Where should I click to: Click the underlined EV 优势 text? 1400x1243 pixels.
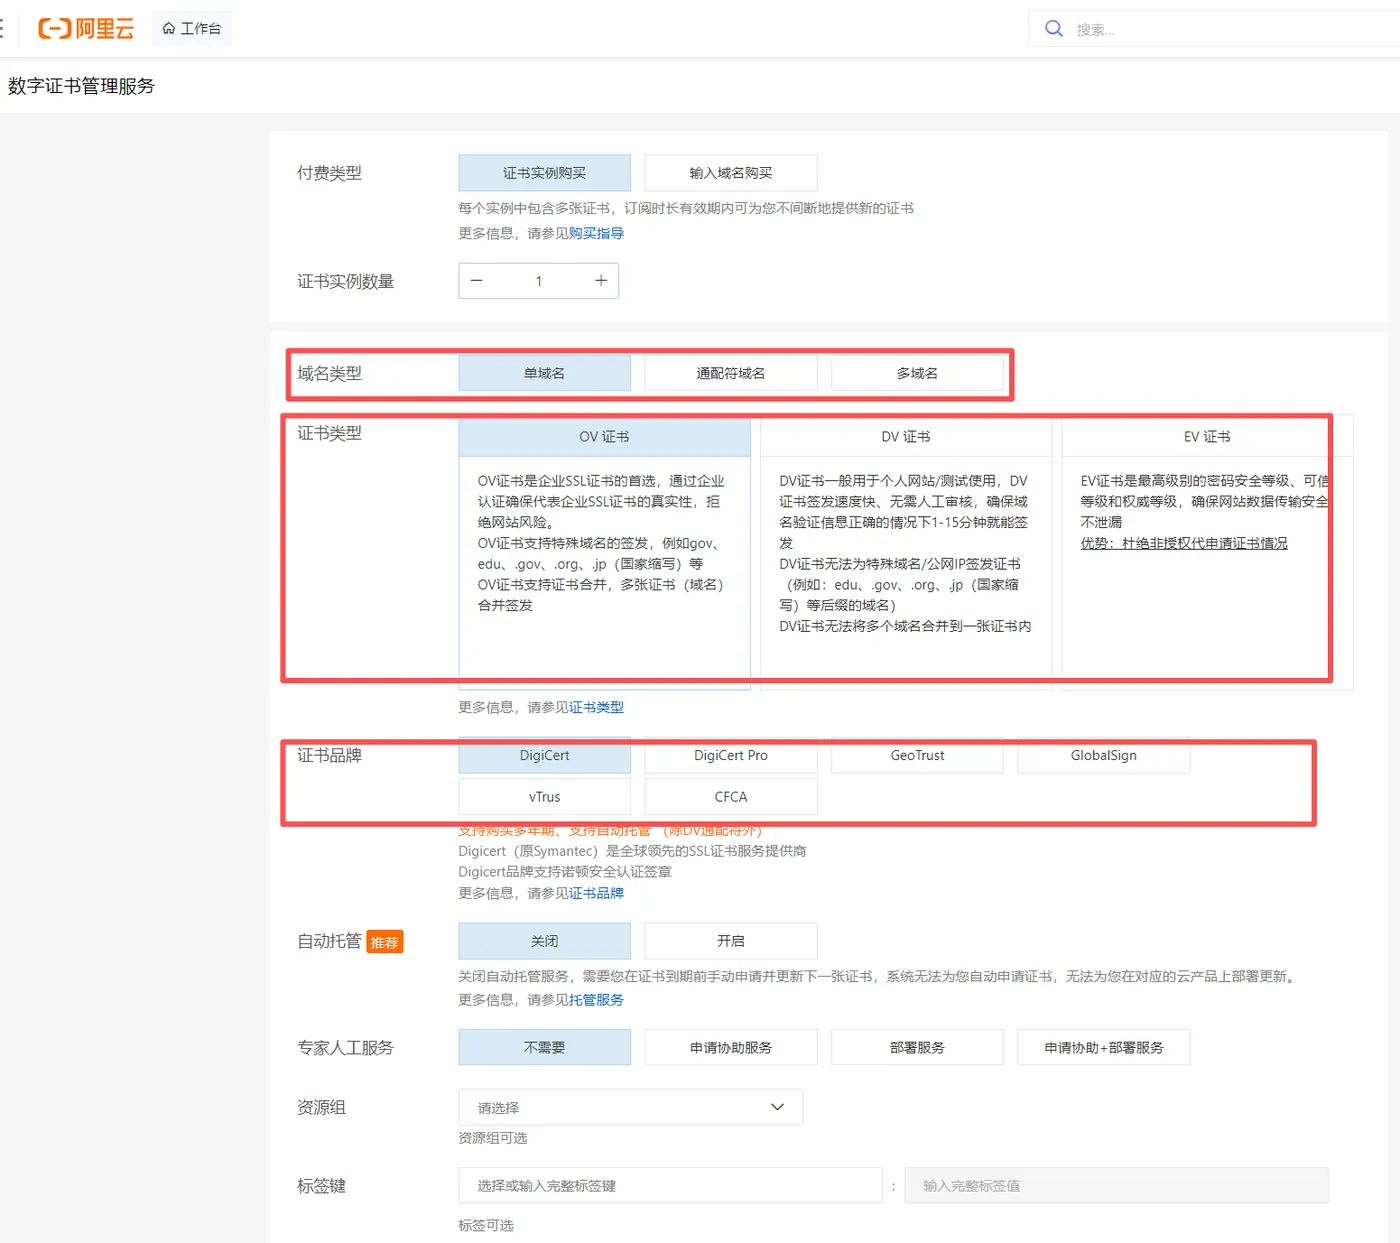tap(1184, 543)
